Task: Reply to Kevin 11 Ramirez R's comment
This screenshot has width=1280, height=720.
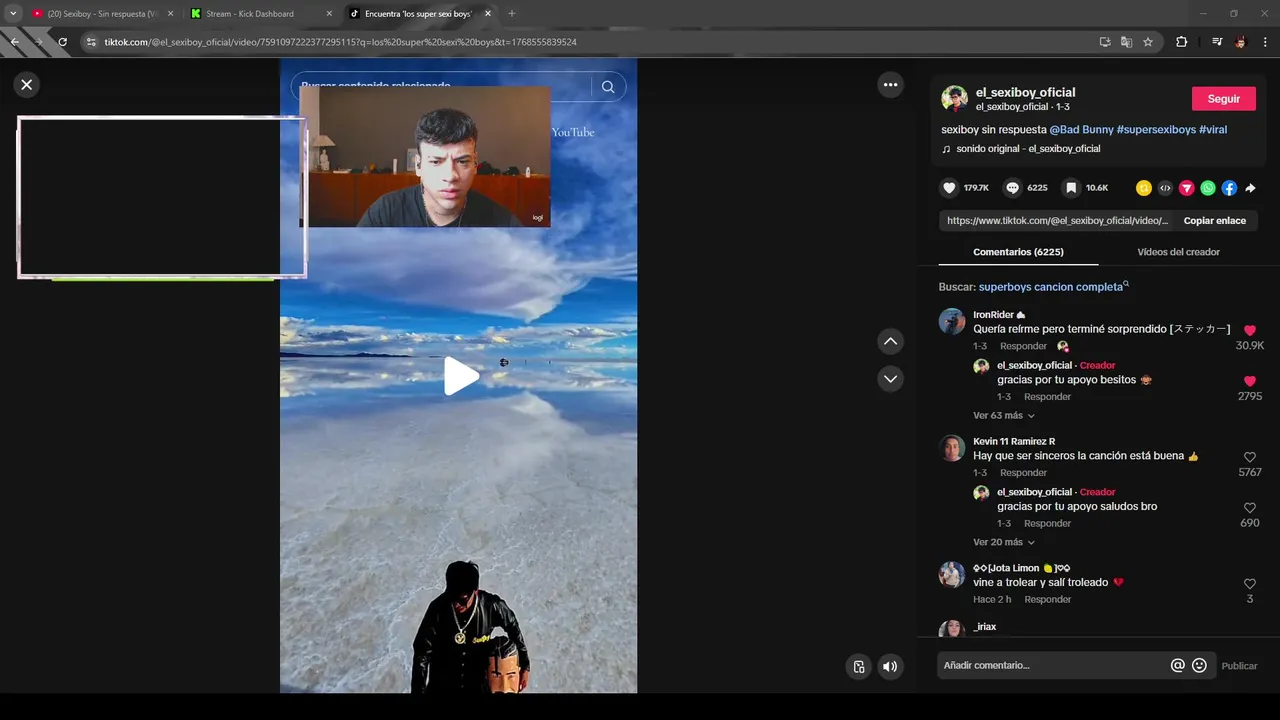Action: point(1023,473)
